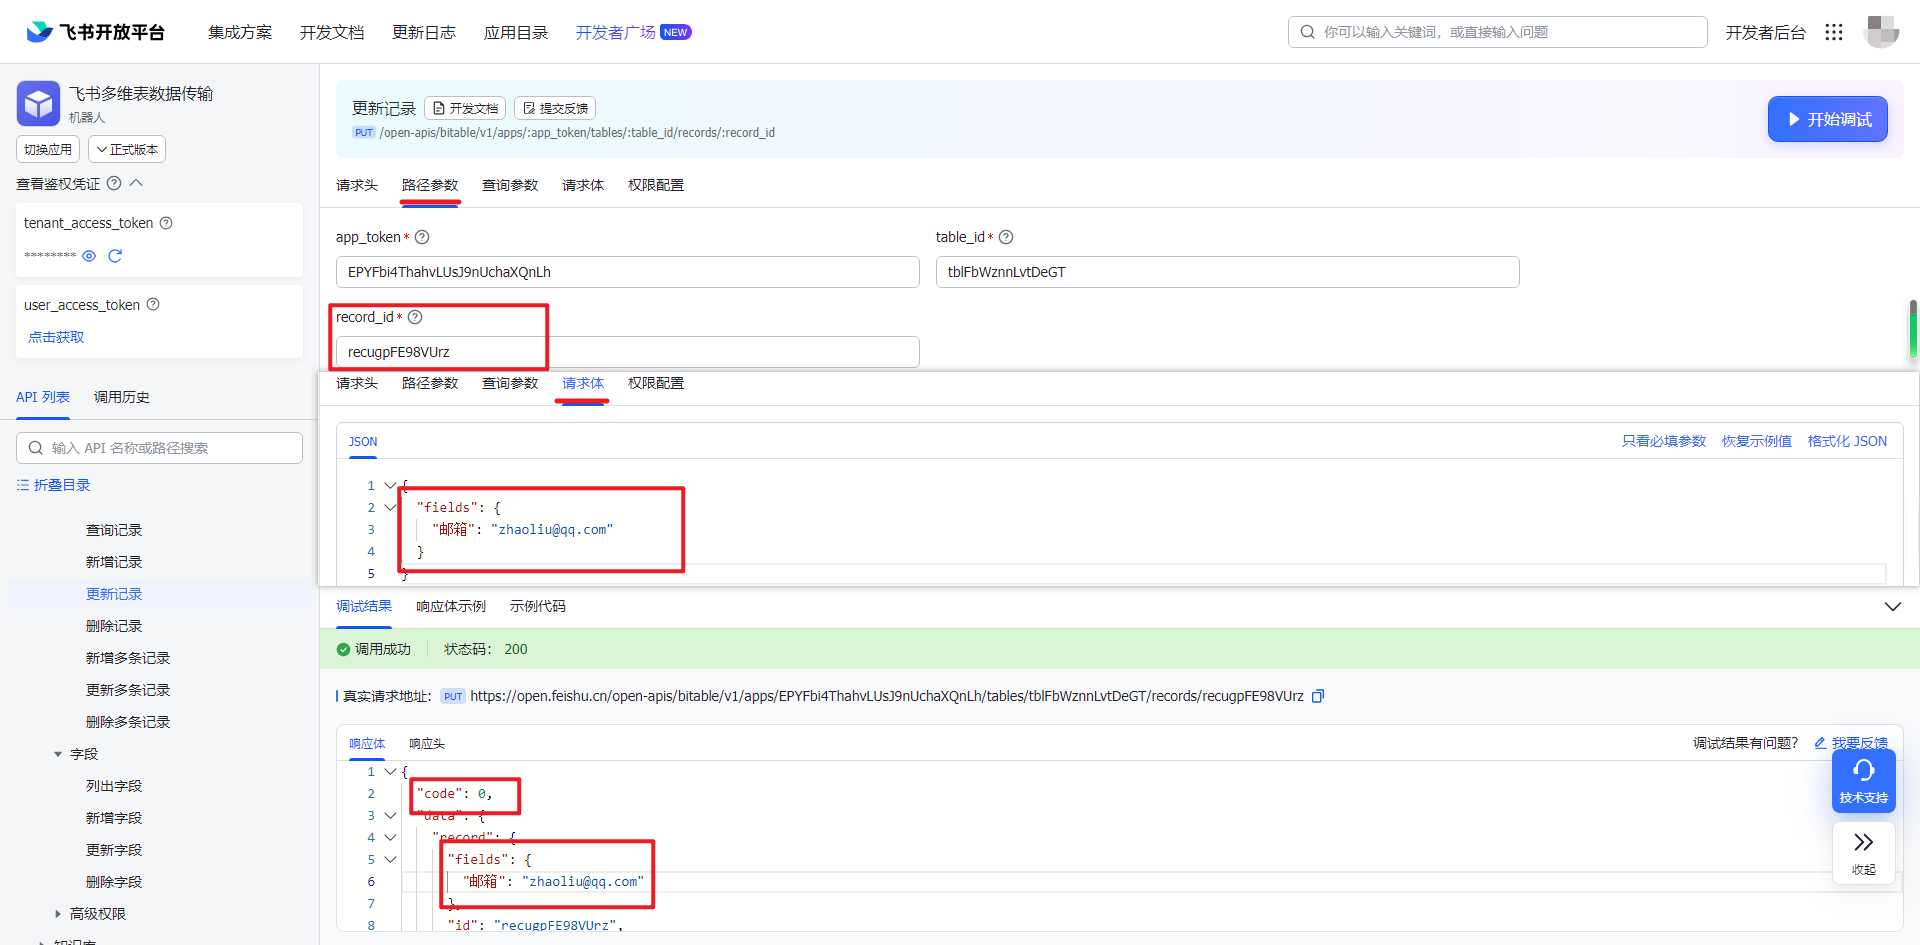Click 只看必填参数 link
The image size is (1920, 945).
[1664, 441]
